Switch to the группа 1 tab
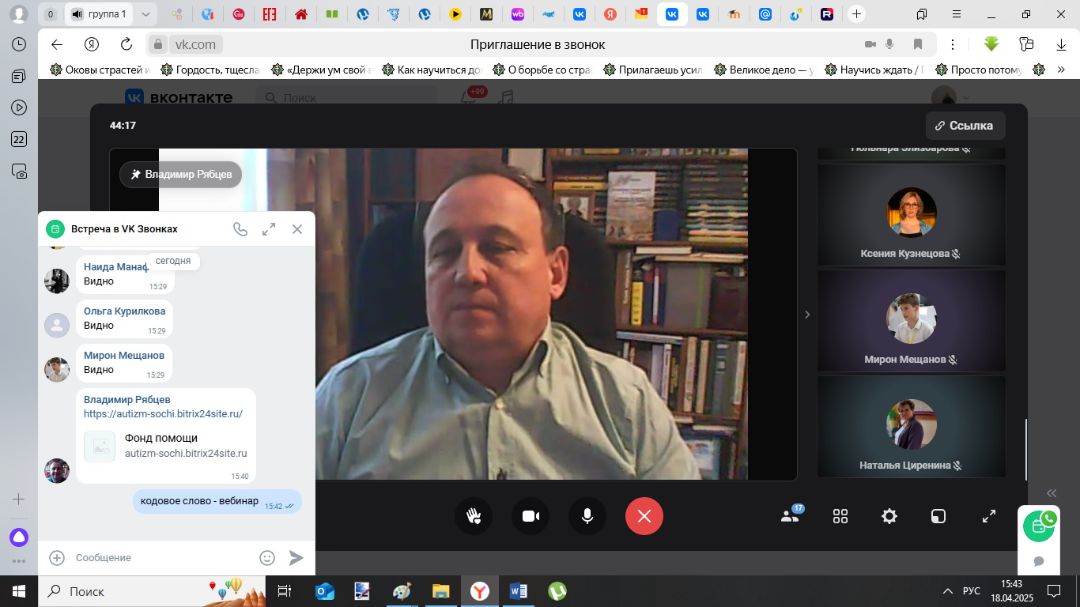Viewport: 1080px width, 607px height. pos(101,14)
